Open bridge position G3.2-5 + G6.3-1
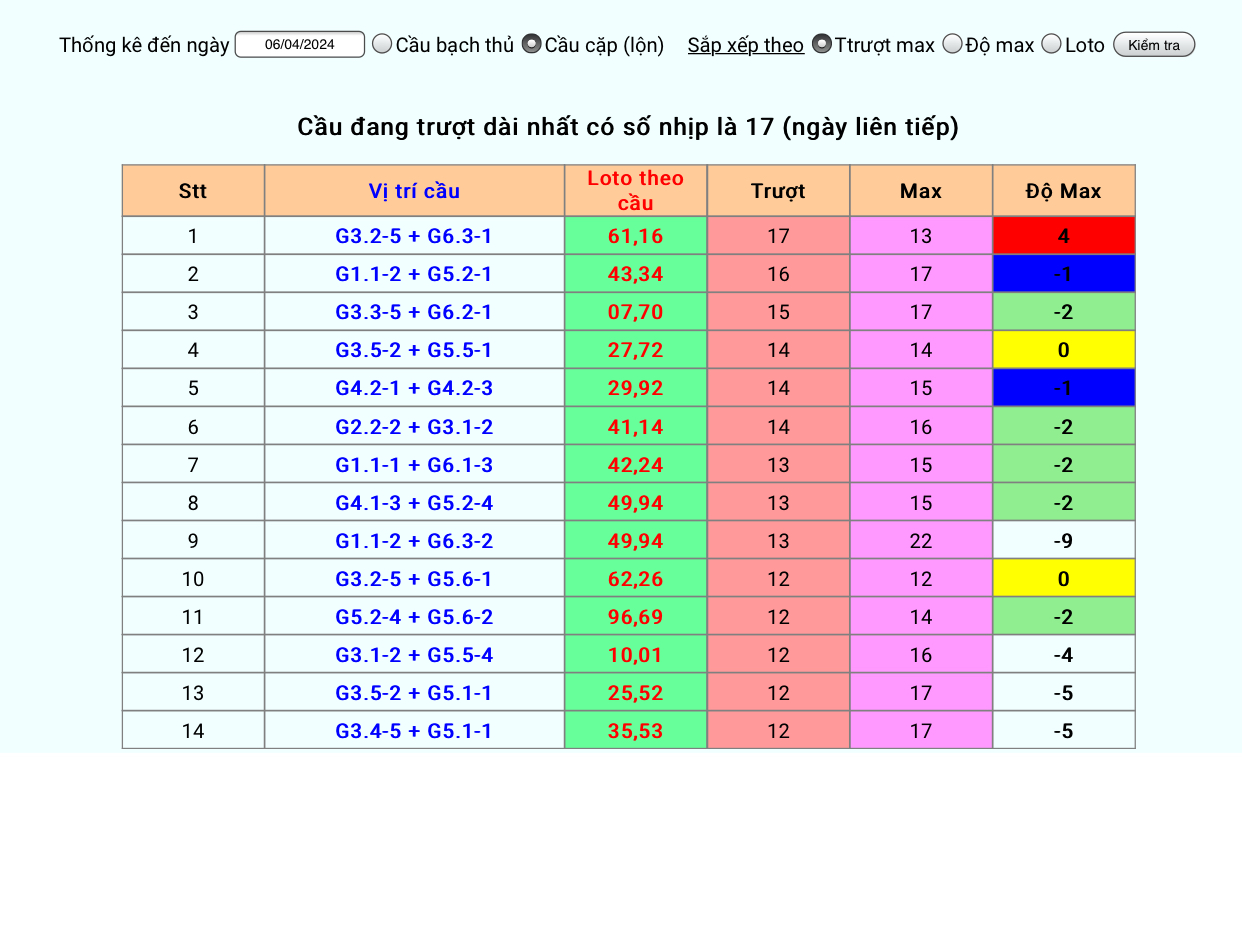Viewport: 1242px width, 935px height. pyautogui.click(x=414, y=236)
